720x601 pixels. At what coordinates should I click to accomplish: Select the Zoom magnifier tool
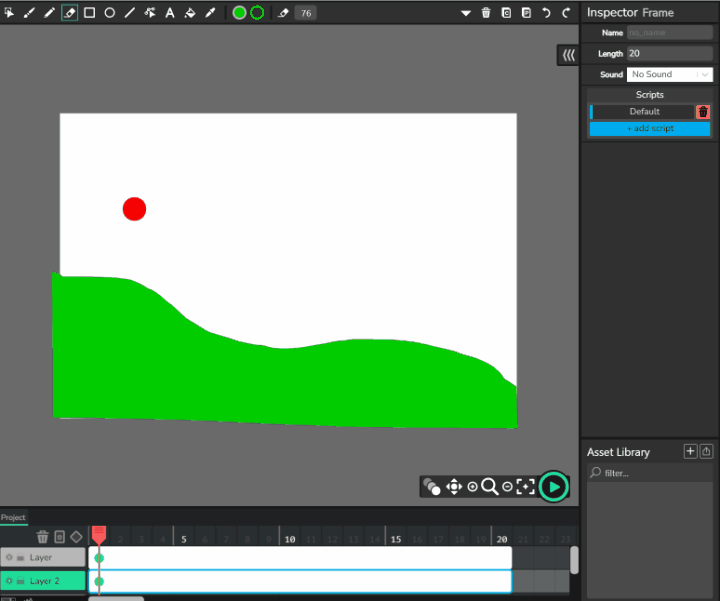(x=489, y=487)
